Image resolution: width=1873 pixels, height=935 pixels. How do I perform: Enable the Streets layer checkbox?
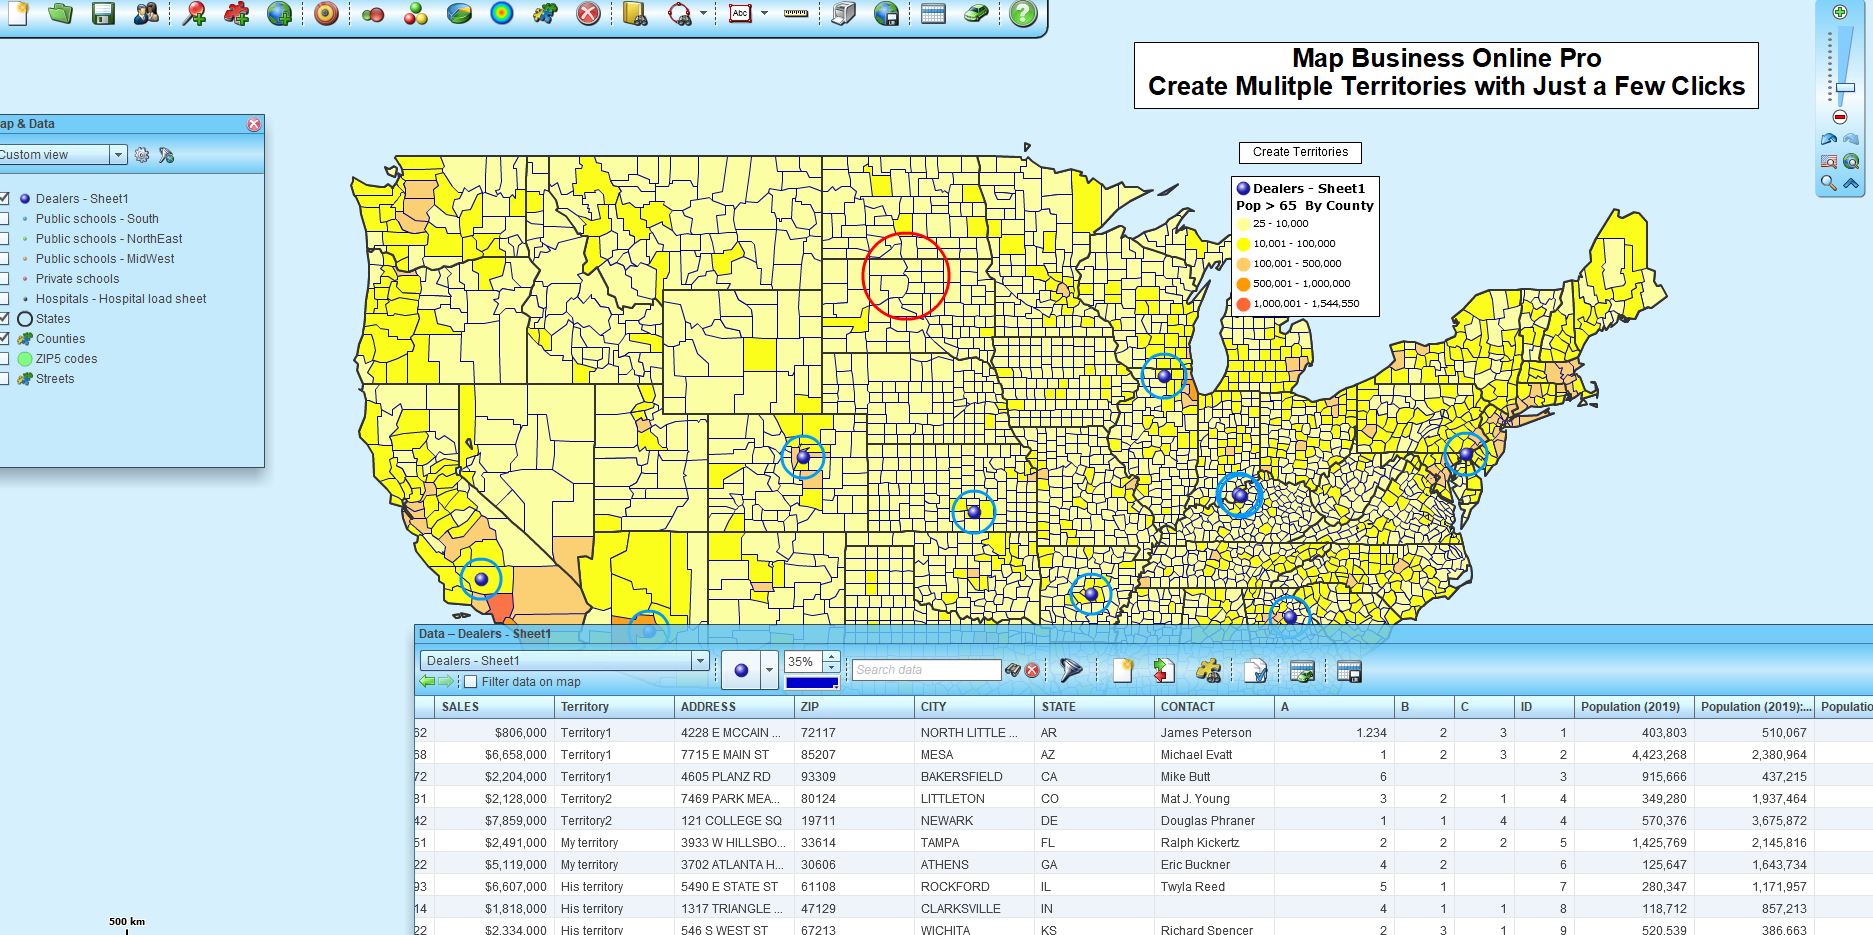[5, 379]
